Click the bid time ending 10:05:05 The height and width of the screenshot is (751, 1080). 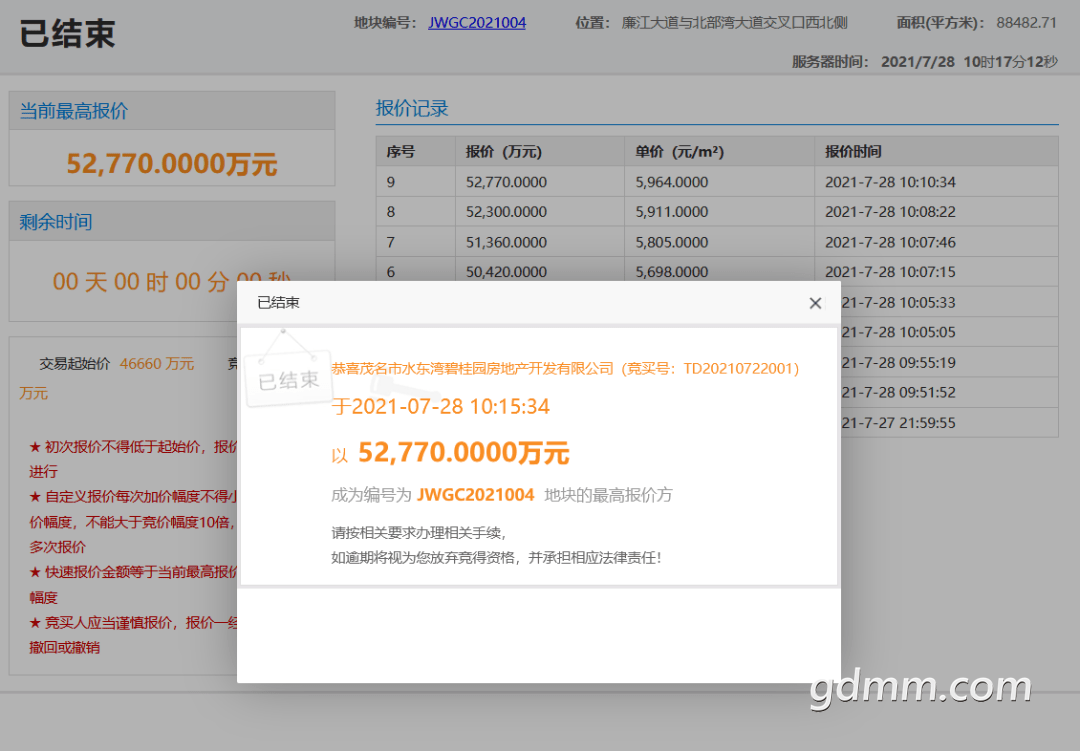coord(898,332)
